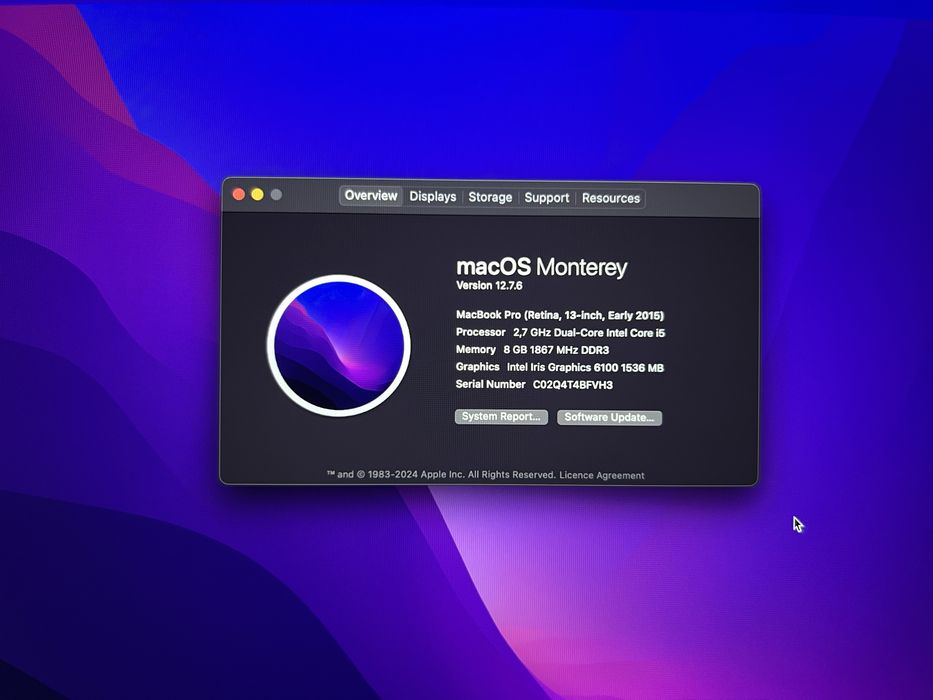
Task: Click the 2,7 GHz Dual-Core processor text
Action: tap(589, 333)
